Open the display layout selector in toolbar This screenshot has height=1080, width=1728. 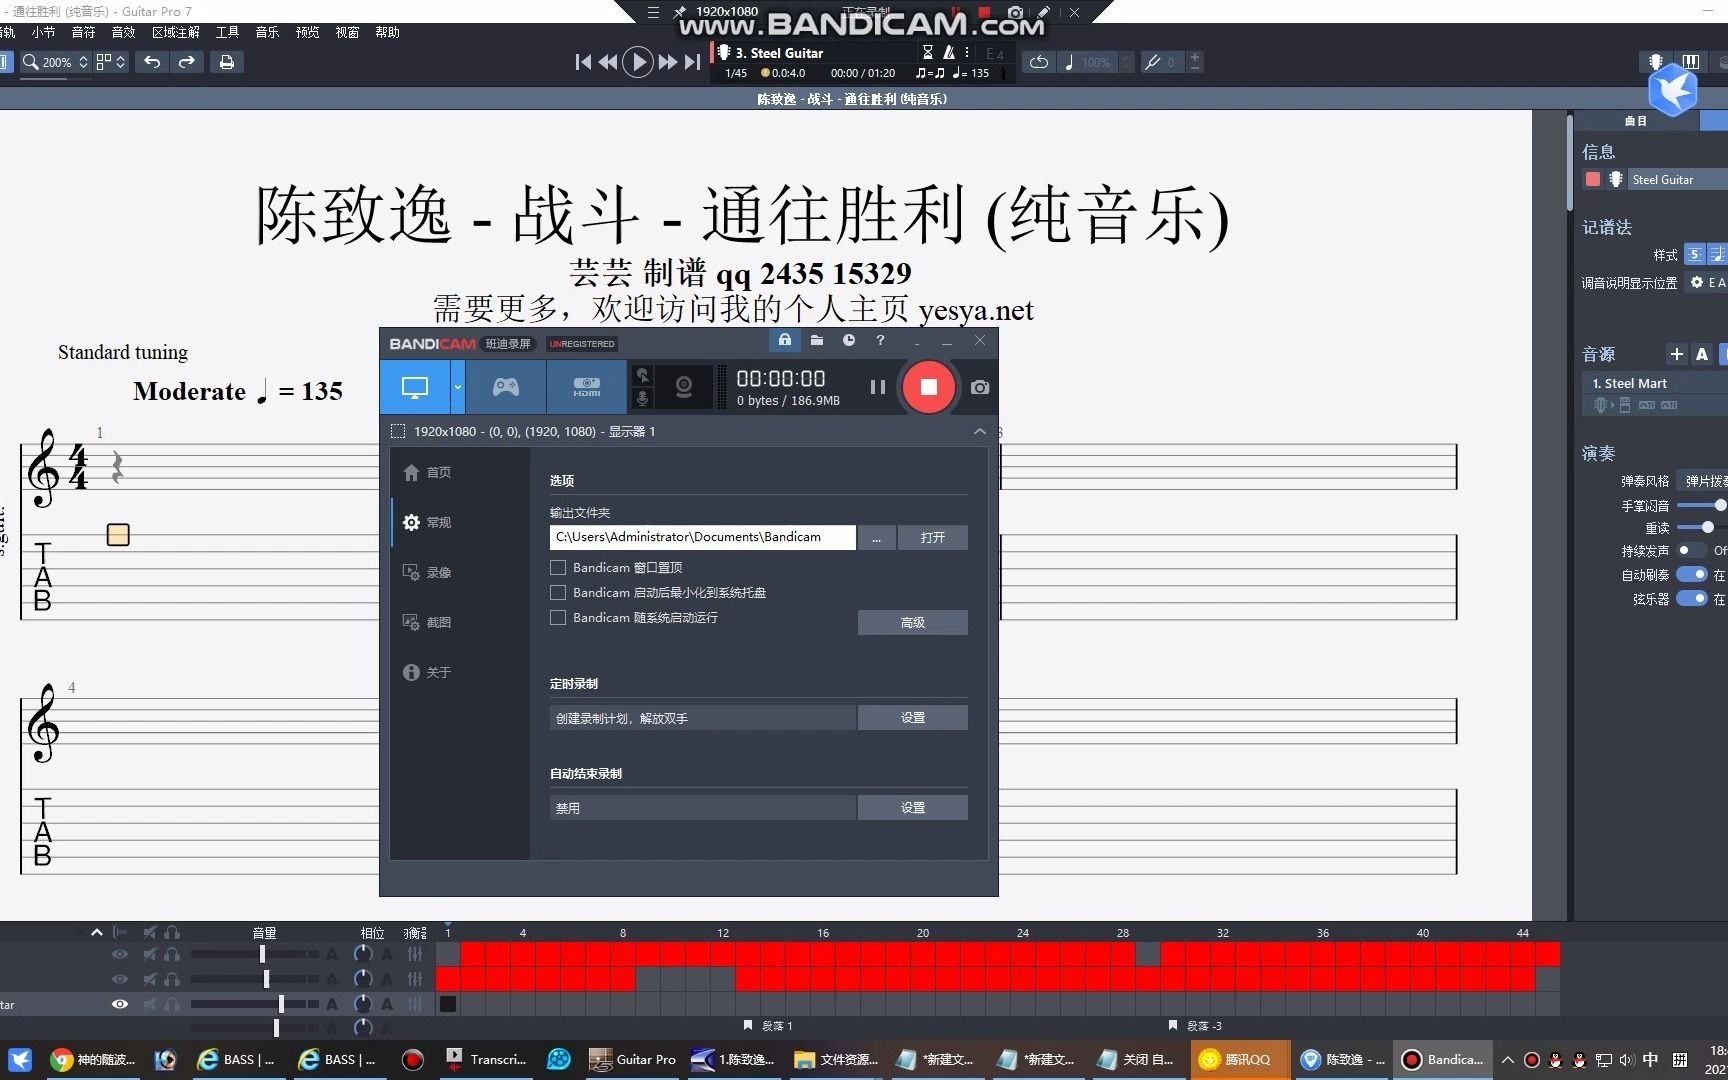(110, 62)
